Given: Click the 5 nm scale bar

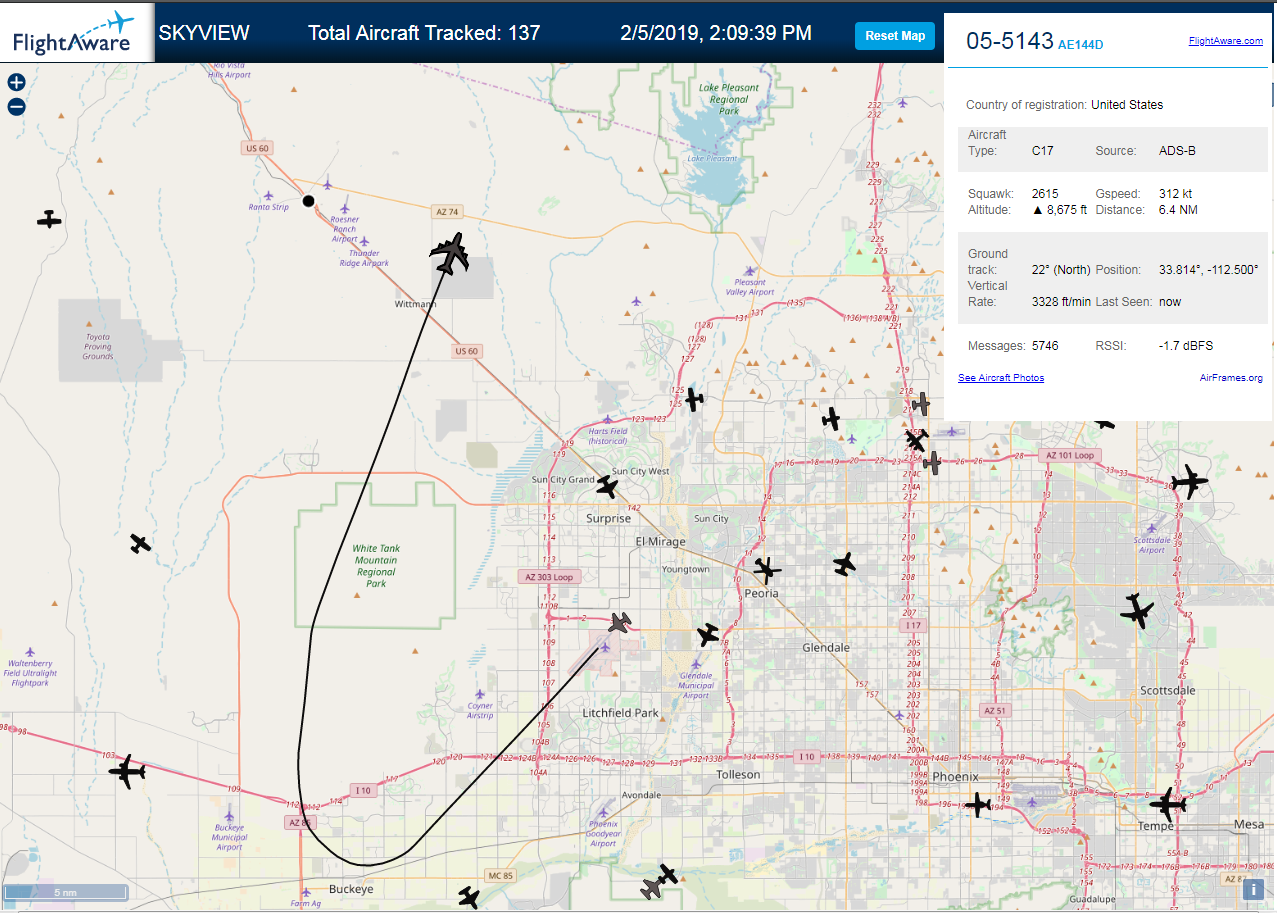Looking at the screenshot, I should pos(65,892).
